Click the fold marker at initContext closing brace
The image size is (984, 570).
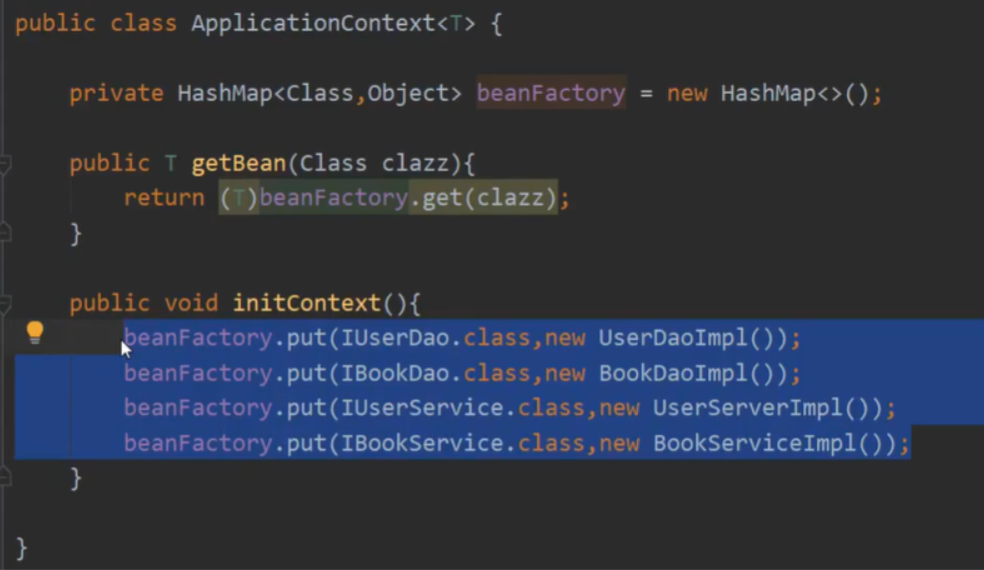[x=4, y=476]
